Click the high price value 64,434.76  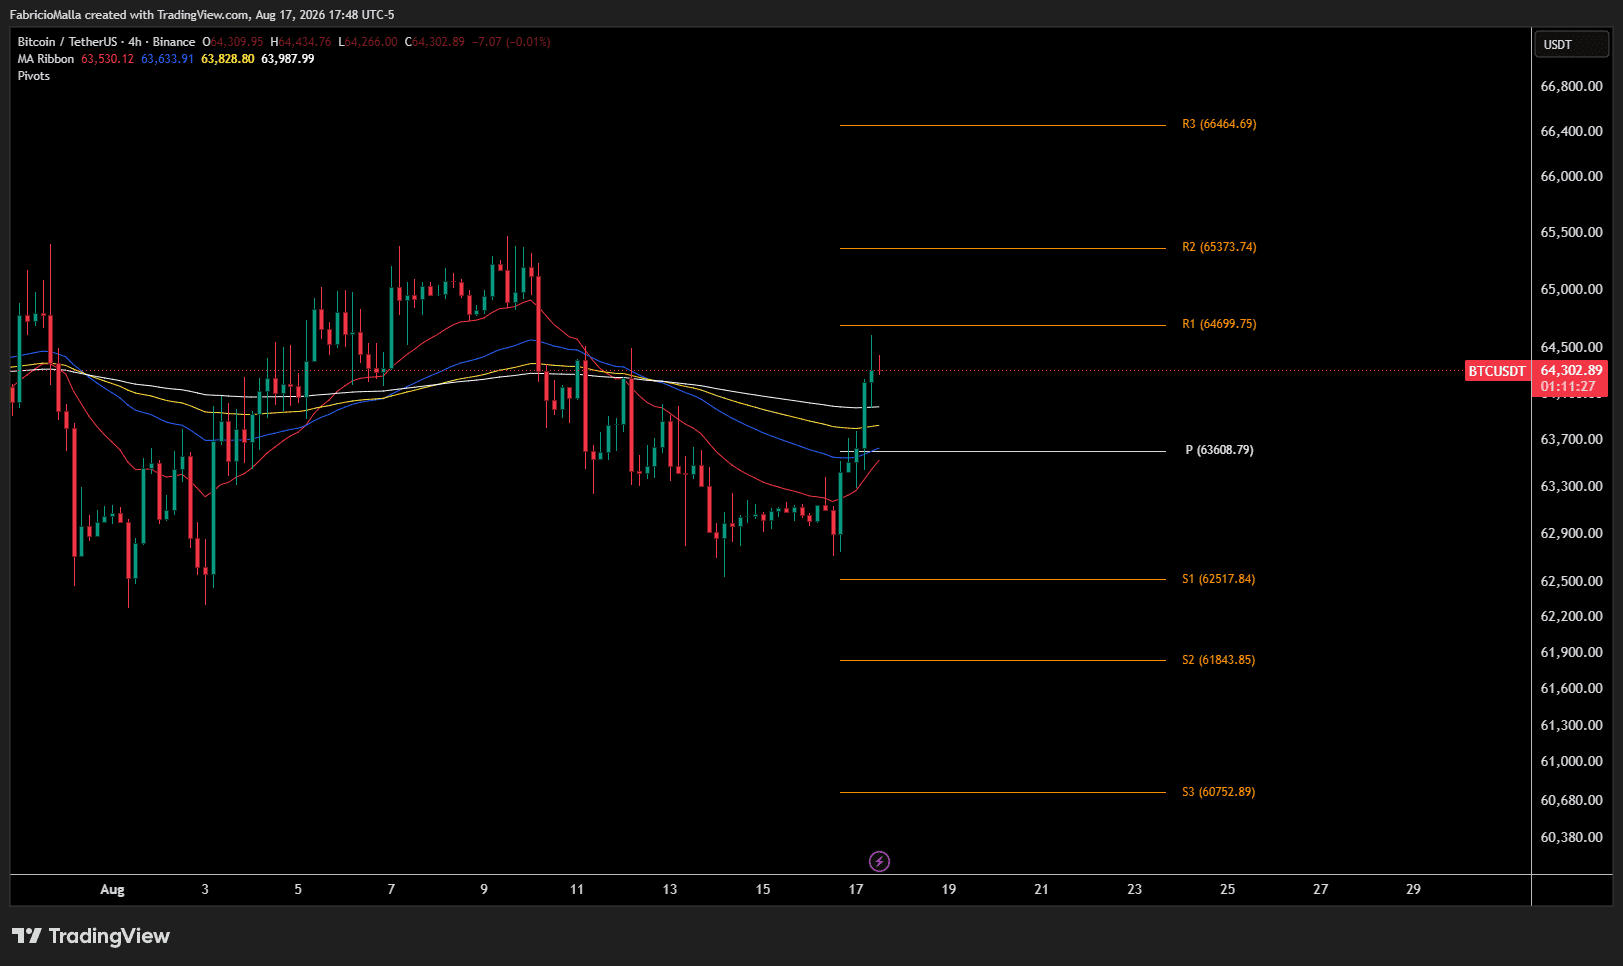pos(305,42)
